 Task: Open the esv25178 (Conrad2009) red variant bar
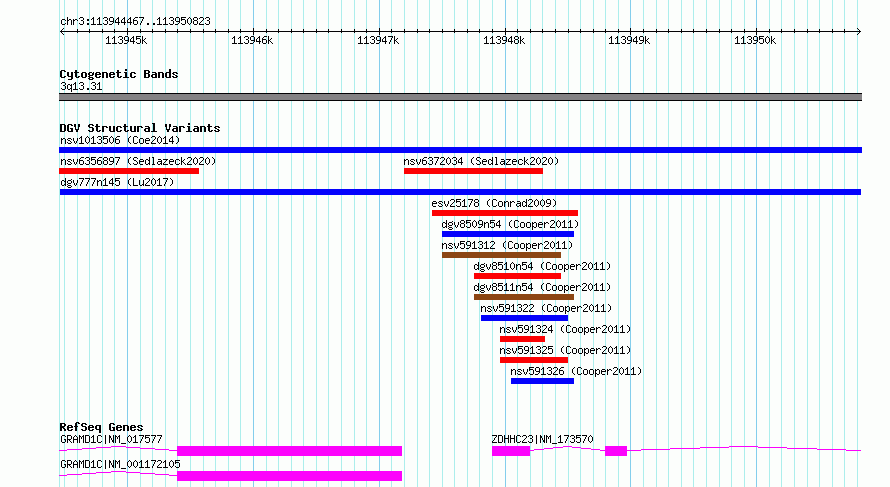(505, 213)
